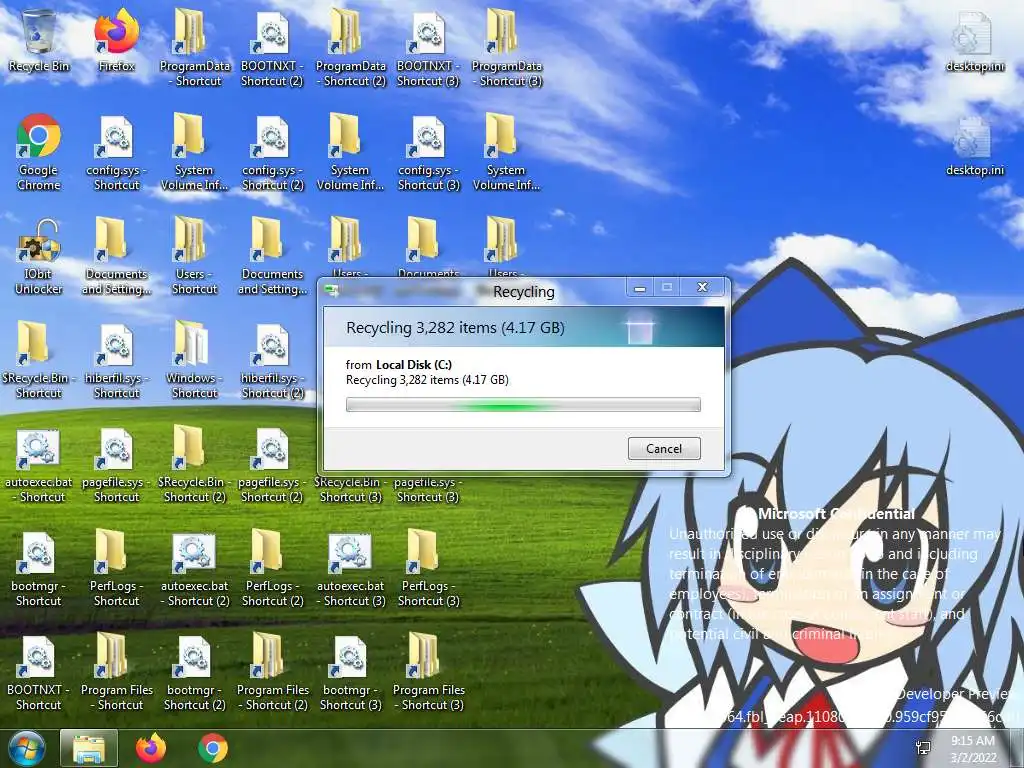Viewport: 1024px width, 768px height.
Task: Select the ProgramData - Shortcut (2) folder
Action: point(351,49)
